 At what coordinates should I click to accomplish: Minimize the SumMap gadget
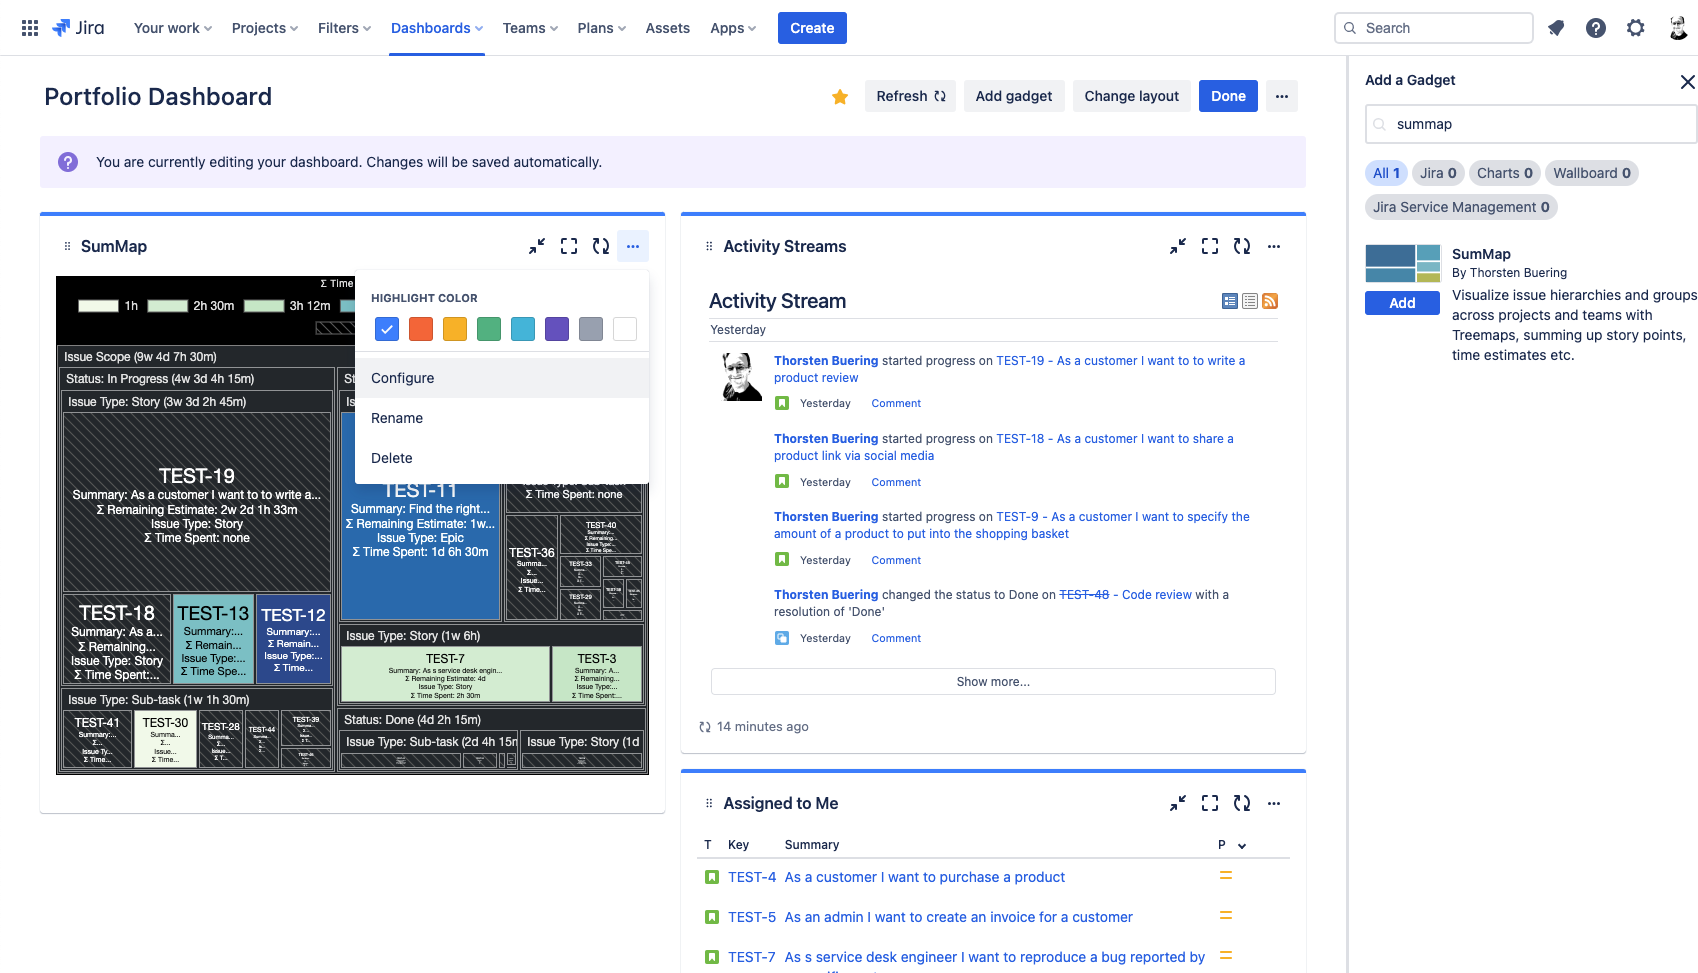point(537,246)
